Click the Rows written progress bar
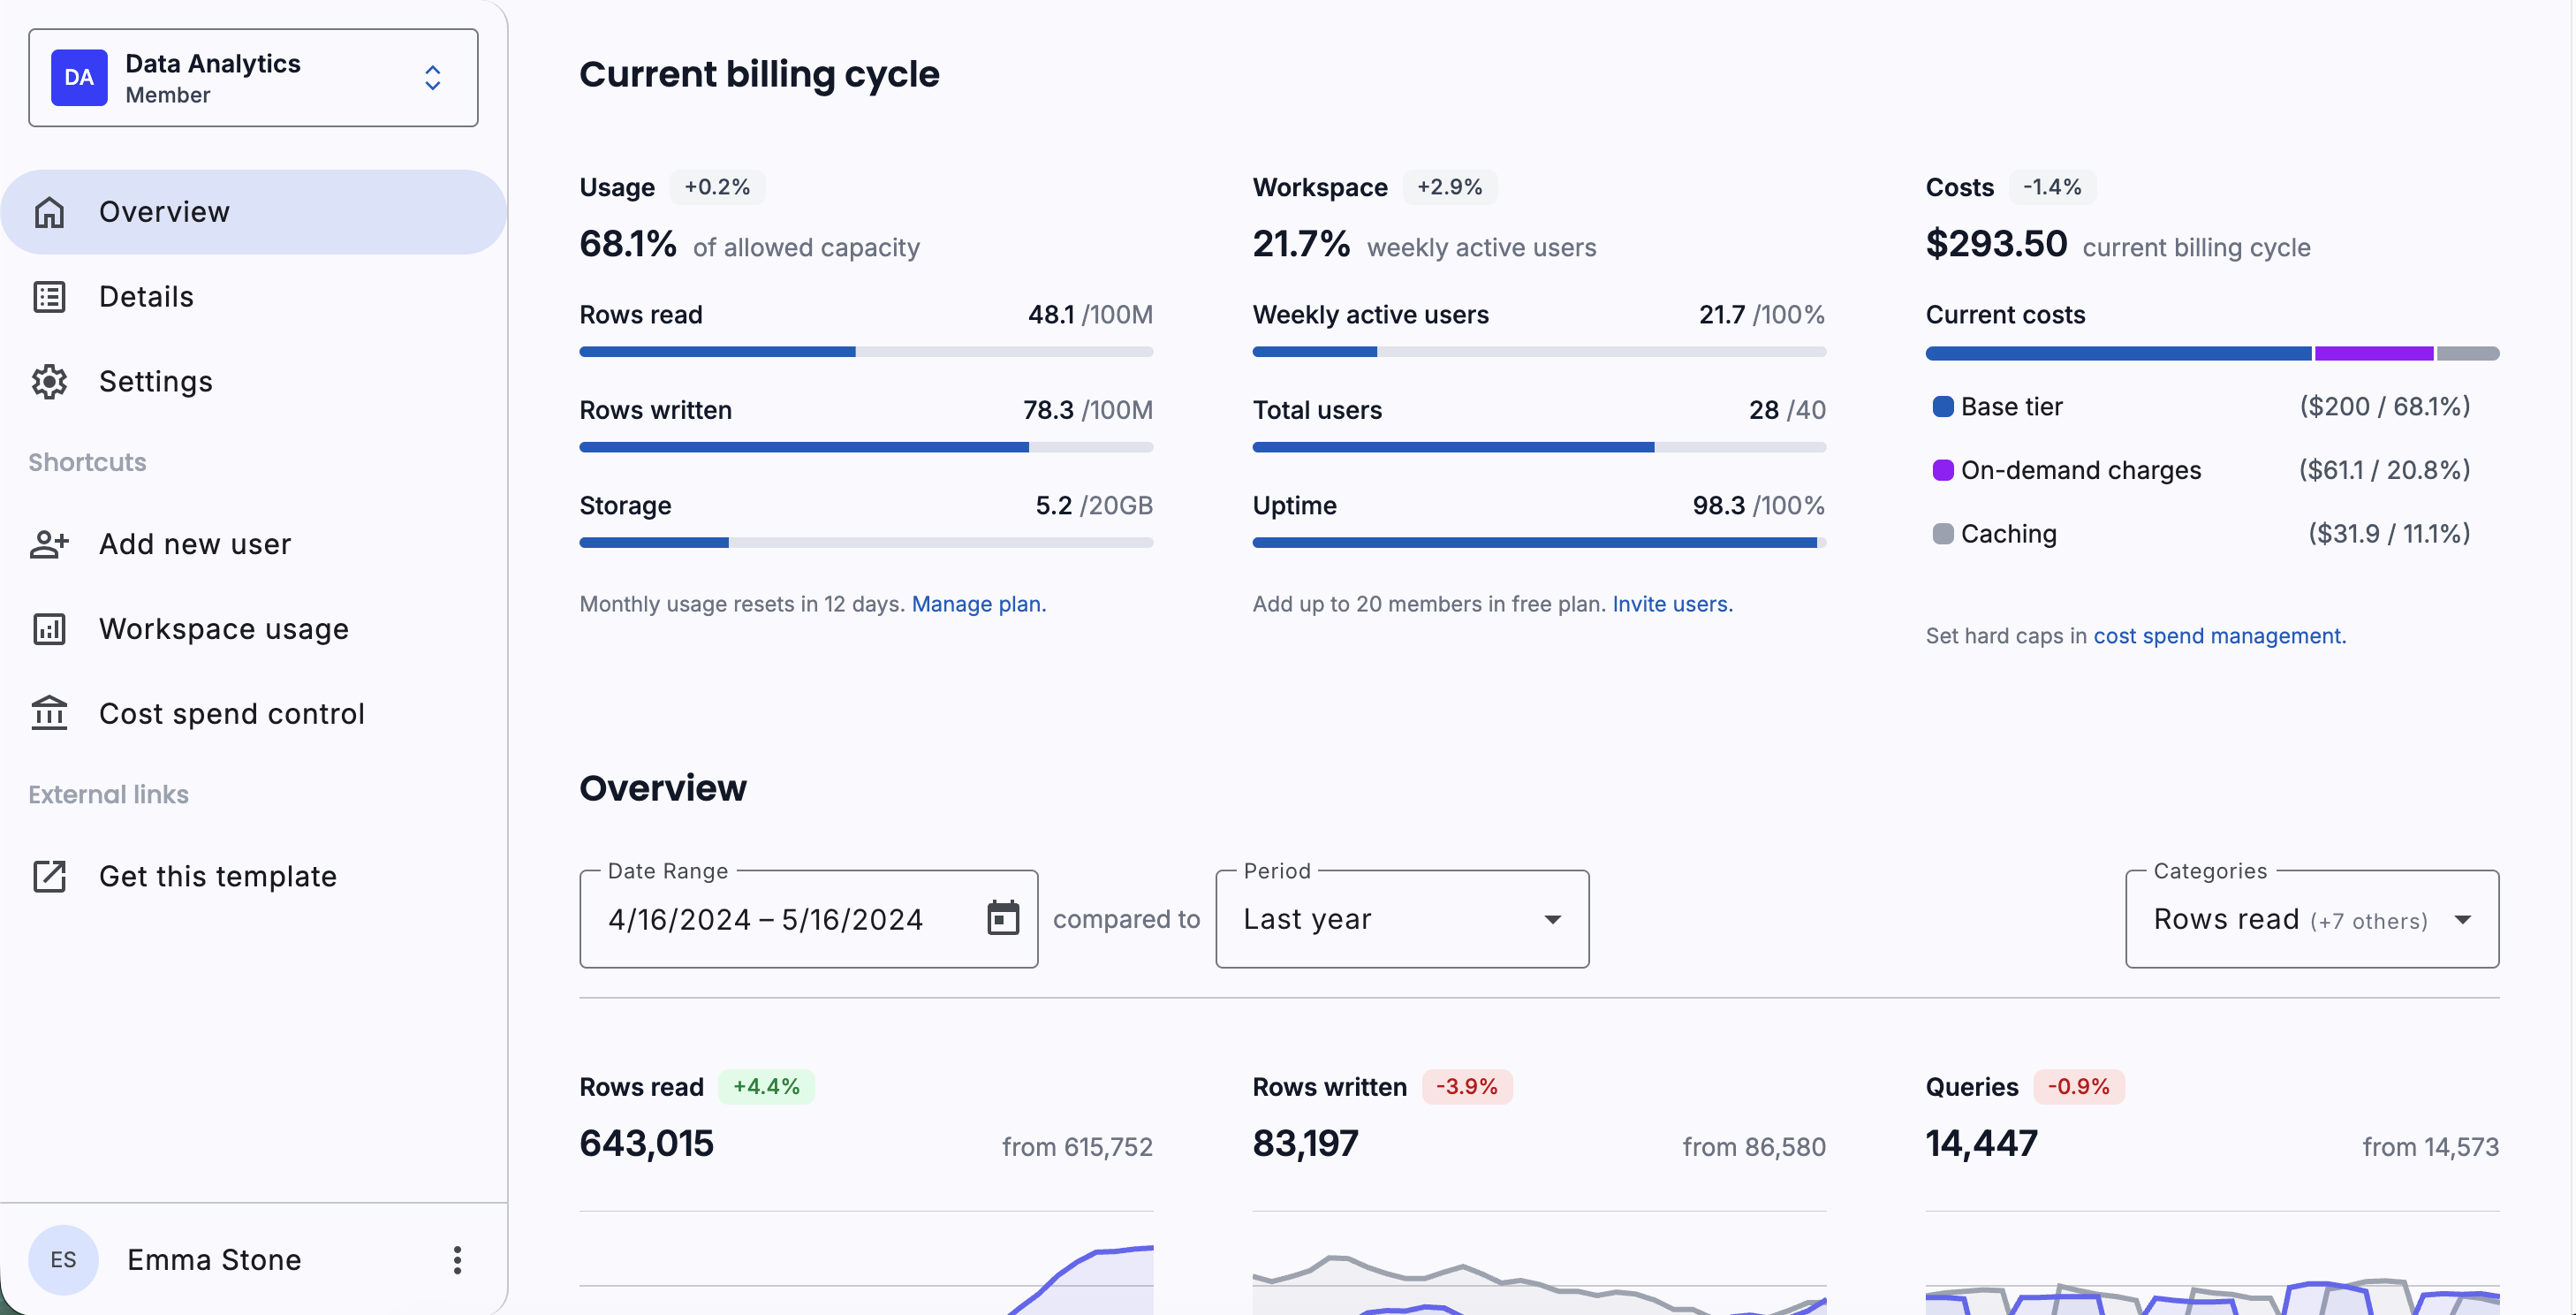 coord(865,447)
